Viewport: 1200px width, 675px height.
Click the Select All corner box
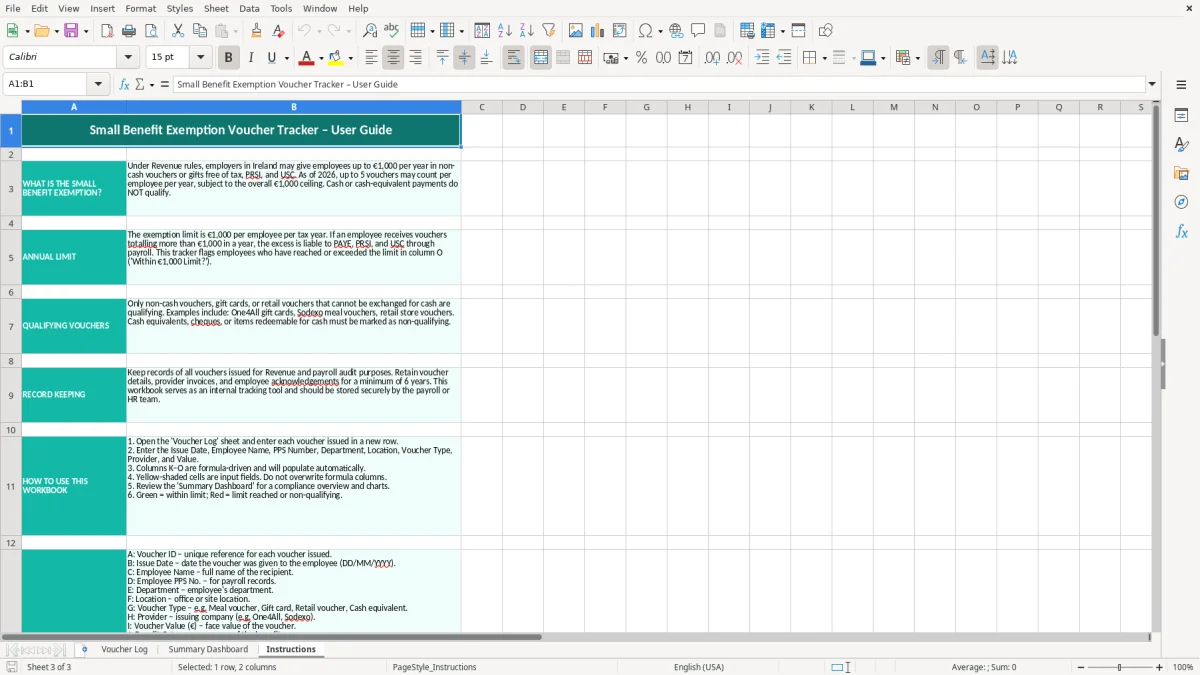[x=11, y=107]
